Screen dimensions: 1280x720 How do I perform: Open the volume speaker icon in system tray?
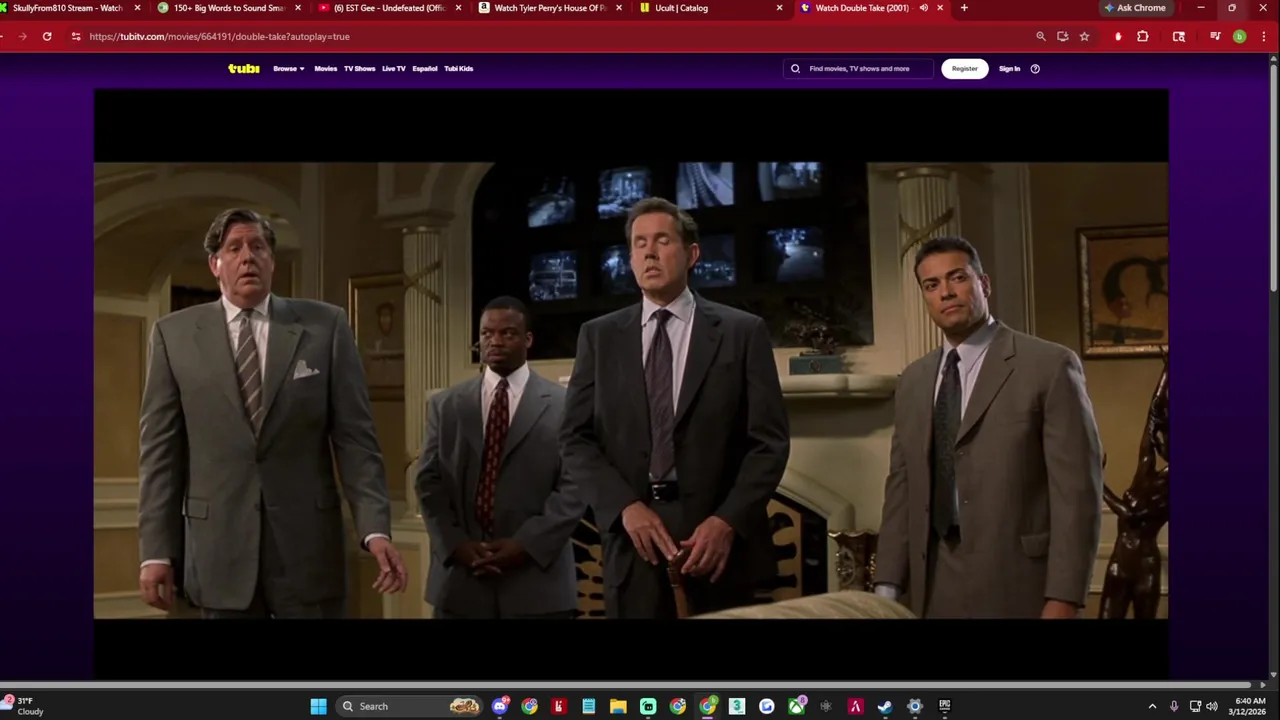click(x=1212, y=706)
